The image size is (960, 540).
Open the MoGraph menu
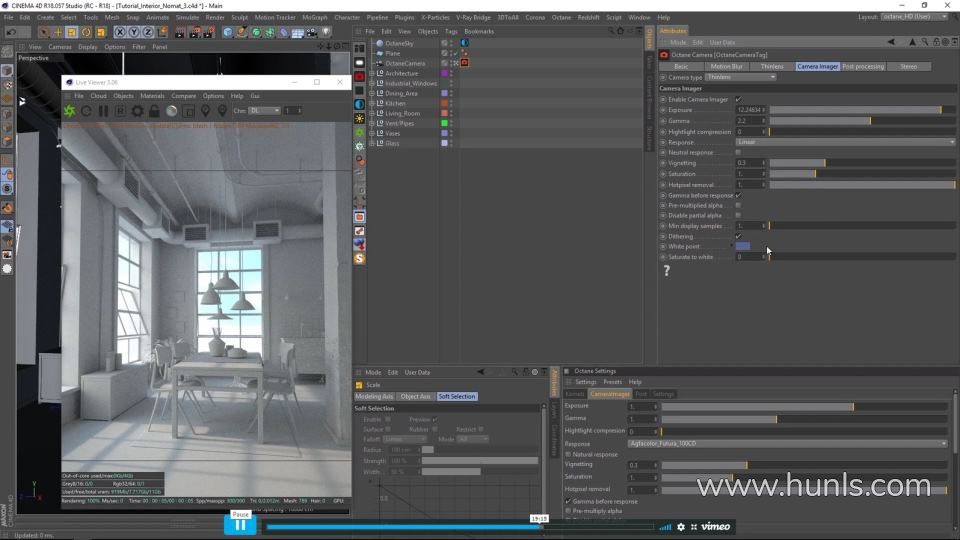[x=314, y=17]
